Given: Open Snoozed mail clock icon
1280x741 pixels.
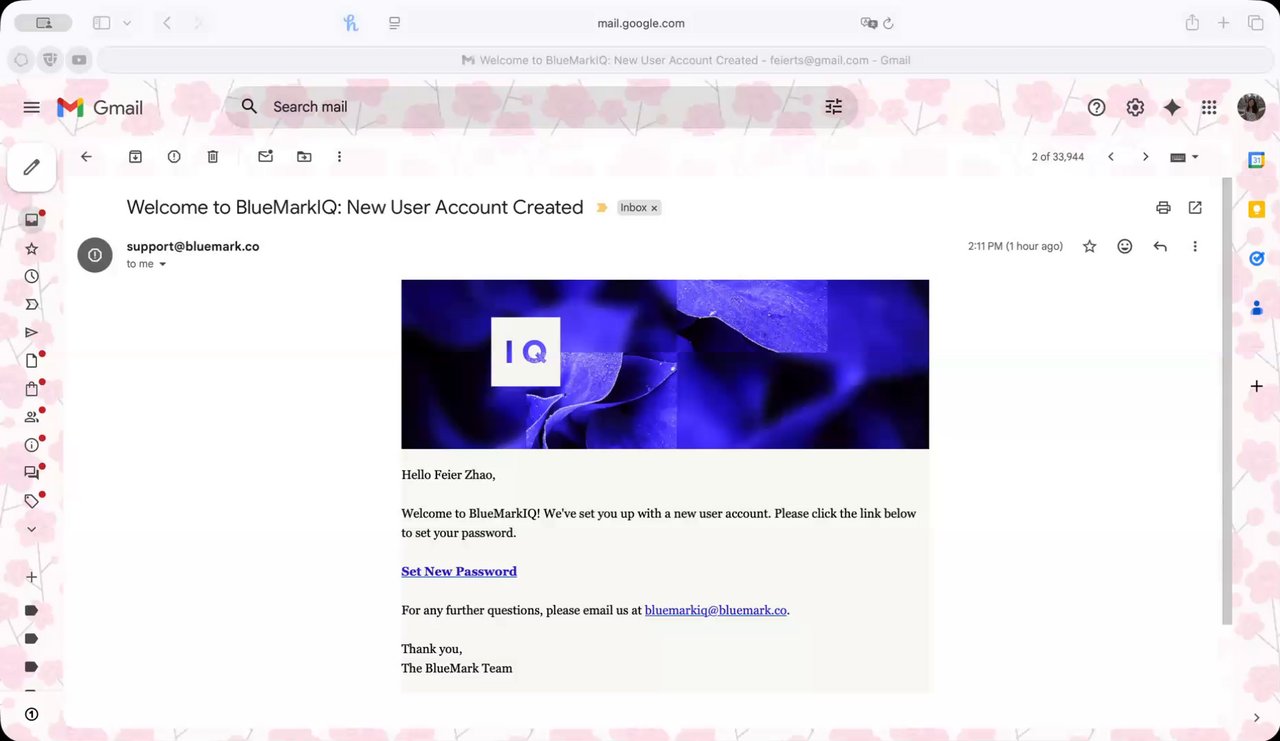Looking at the screenshot, I should click(x=32, y=276).
